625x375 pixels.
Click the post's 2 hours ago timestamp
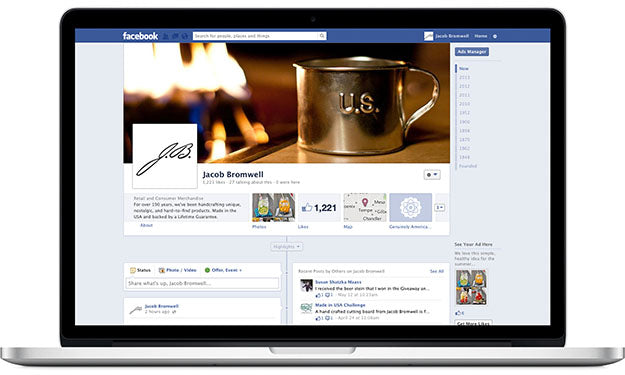[157, 312]
